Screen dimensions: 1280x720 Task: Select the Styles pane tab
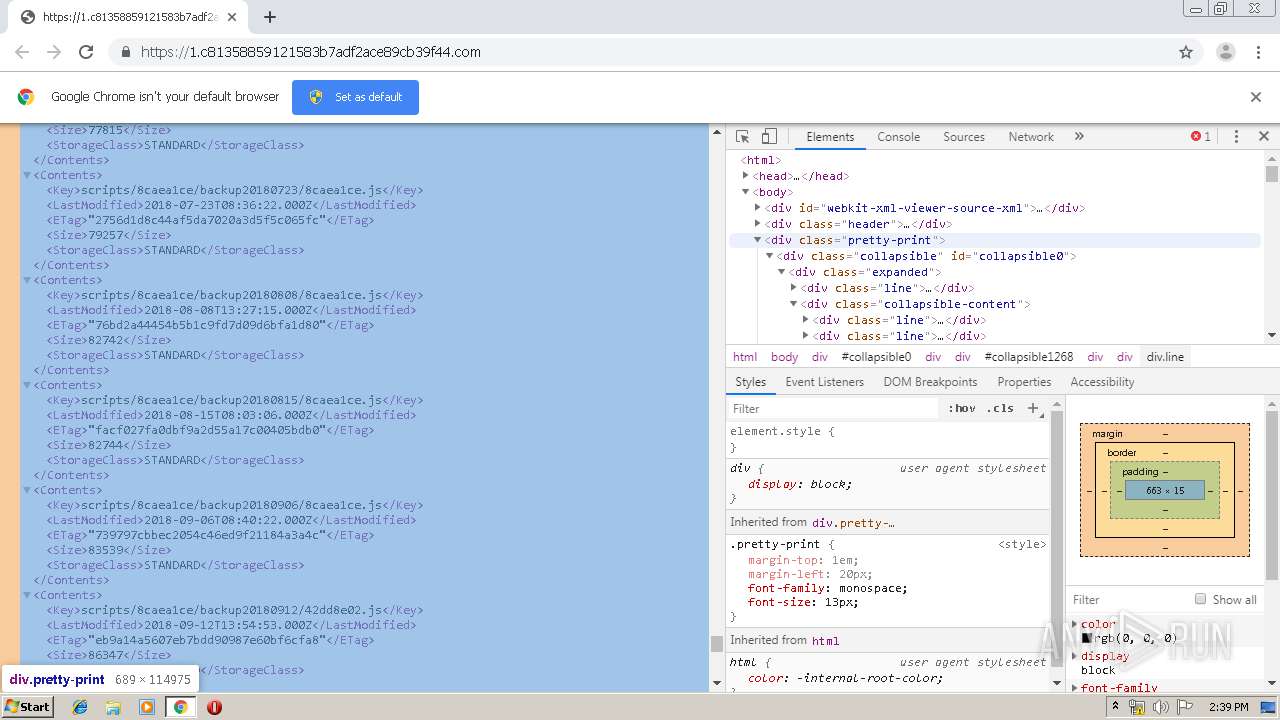coord(750,382)
